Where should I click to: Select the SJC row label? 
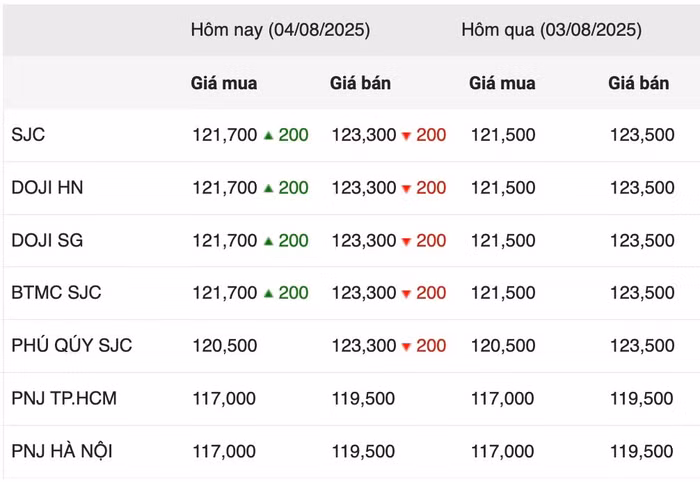[28, 135]
